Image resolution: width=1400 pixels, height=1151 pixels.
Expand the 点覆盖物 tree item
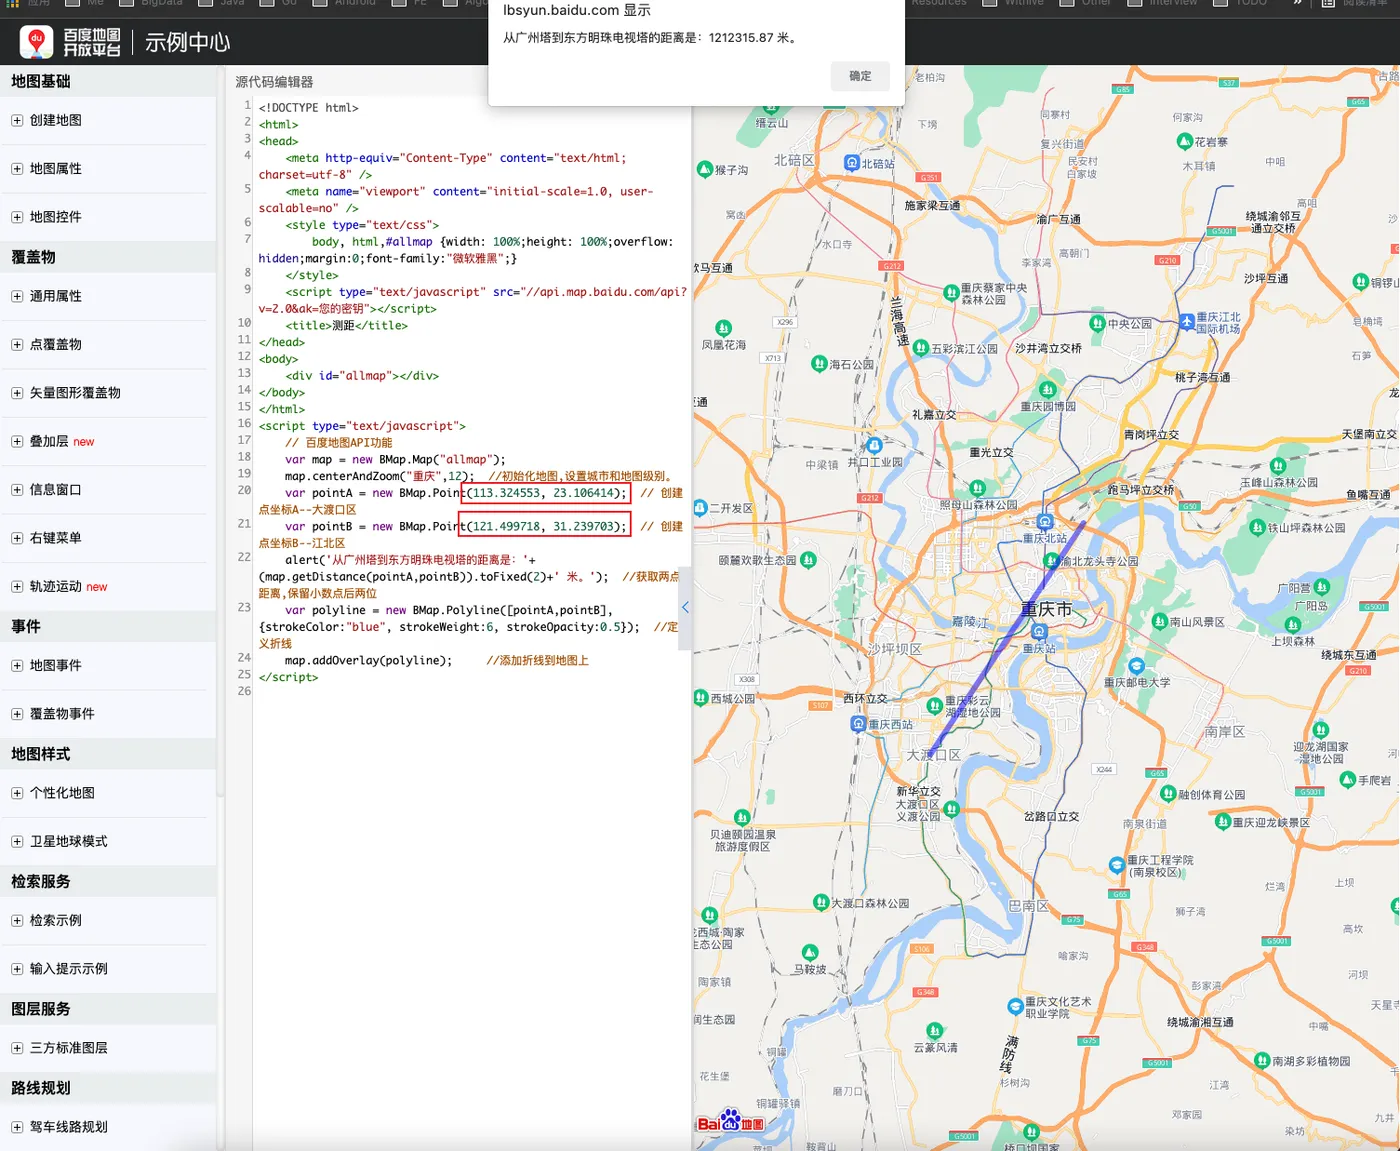pos(17,344)
